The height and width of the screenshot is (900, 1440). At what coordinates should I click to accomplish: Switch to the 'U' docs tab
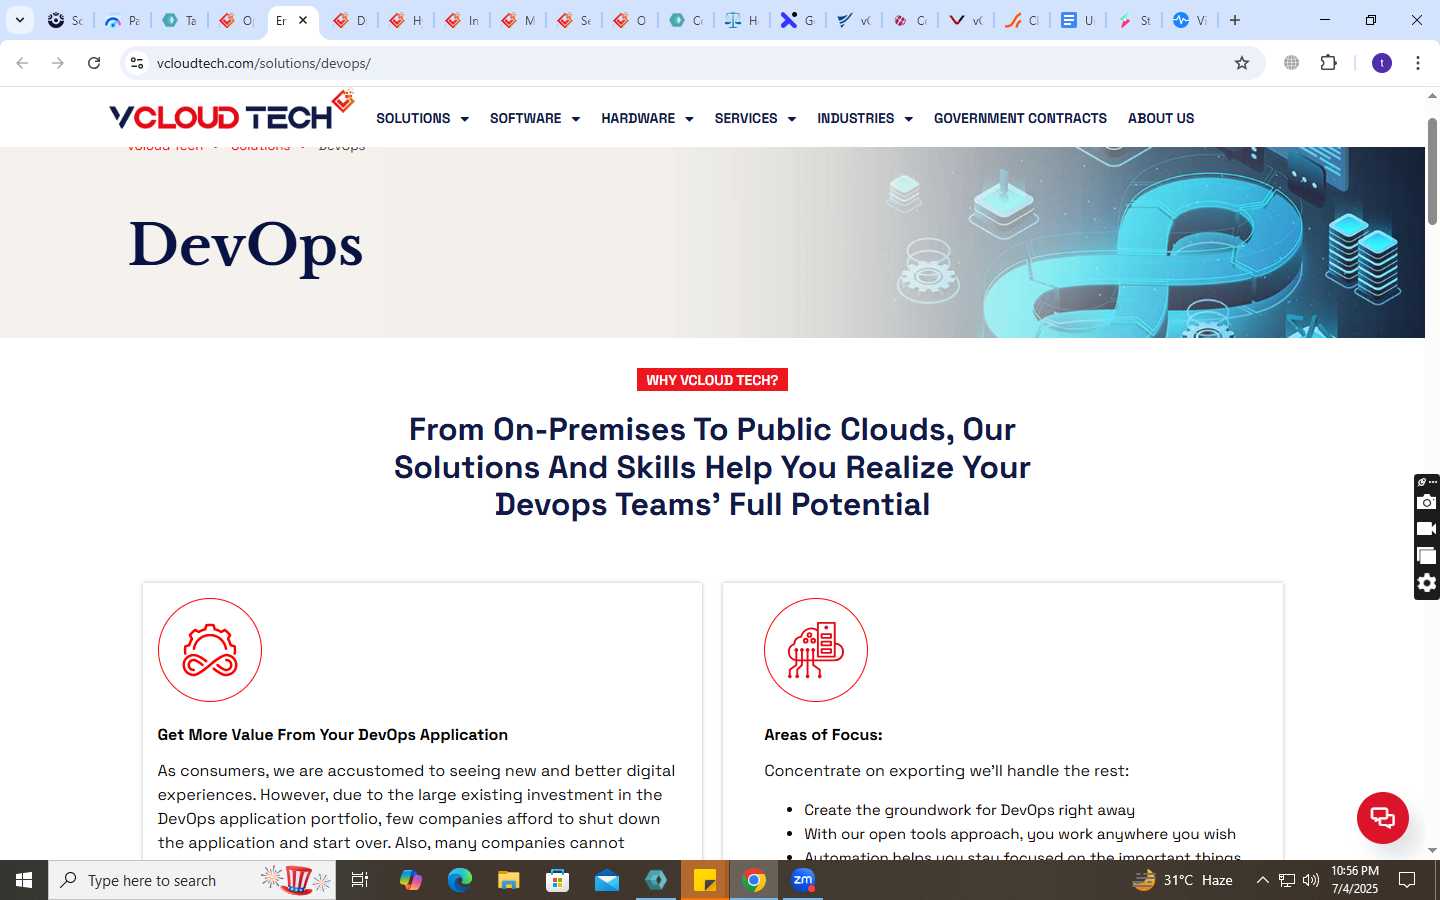coord(1078,20)
